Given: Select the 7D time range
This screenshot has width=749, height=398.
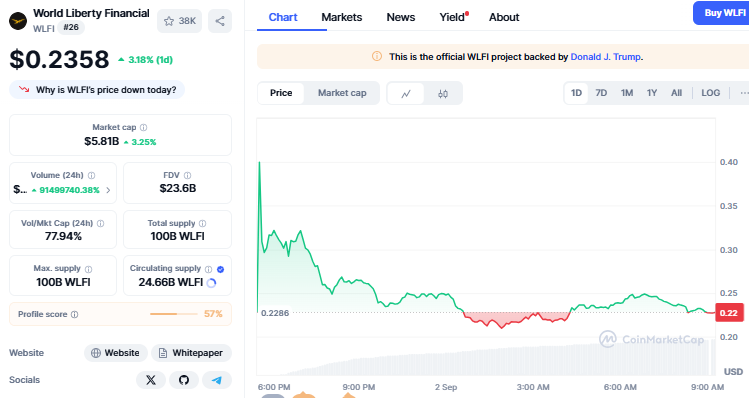Looking at the screenshot, I should (601, 93).
